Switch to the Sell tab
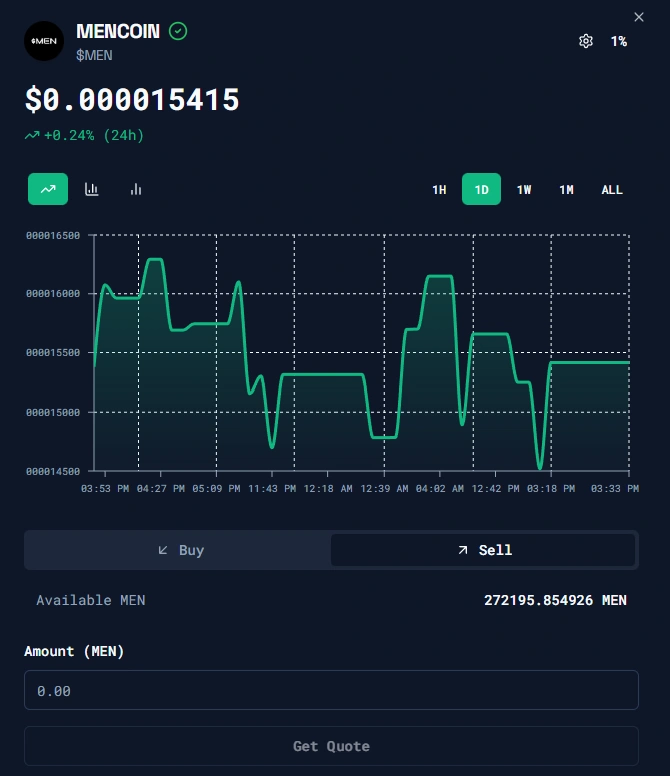The height and width of the screenshot is (776, 670). (484, 550)
